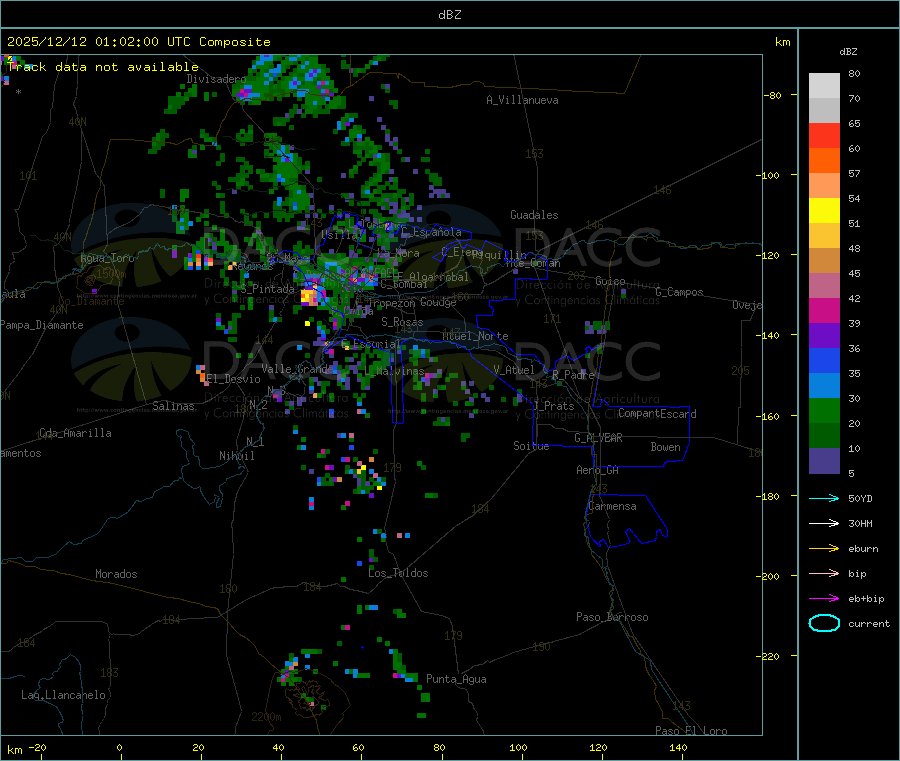Click the 'J_Prats' map label
Image resolution: width=900 pixels, height=761 pixels.
pos(554,406)
